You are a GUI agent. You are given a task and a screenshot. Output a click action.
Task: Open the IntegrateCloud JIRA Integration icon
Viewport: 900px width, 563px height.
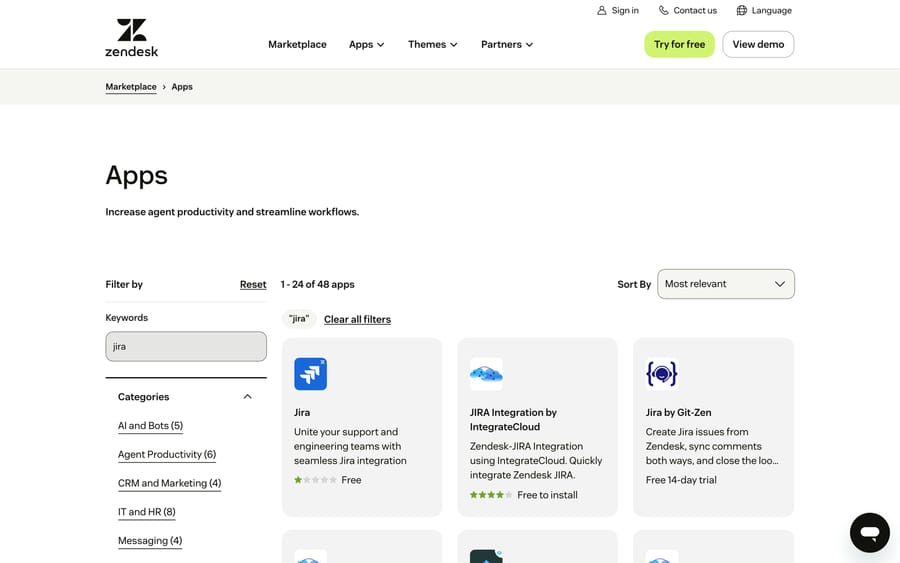click(x=486, y=374)
